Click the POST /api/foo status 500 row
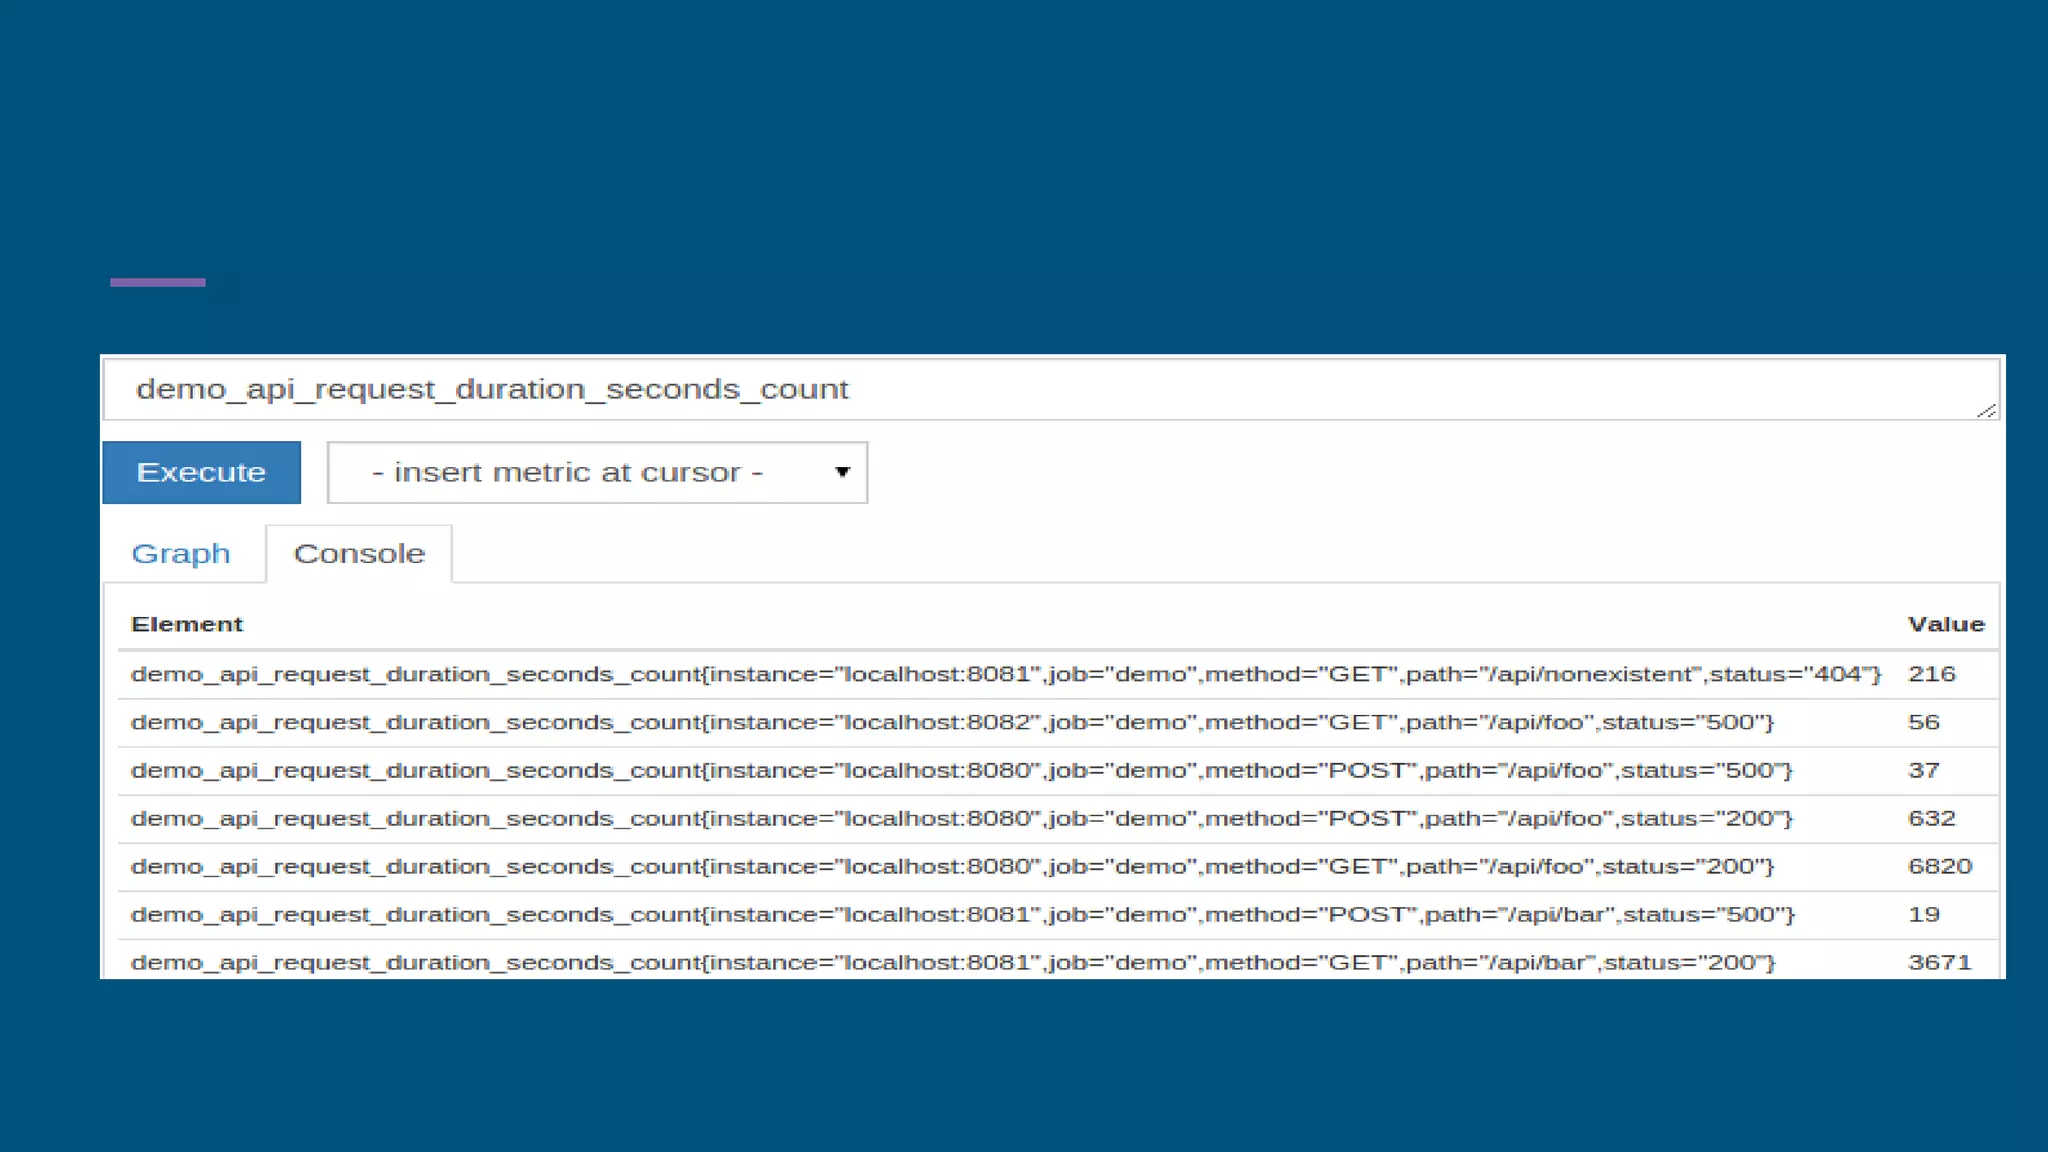 tap(961, 770)
